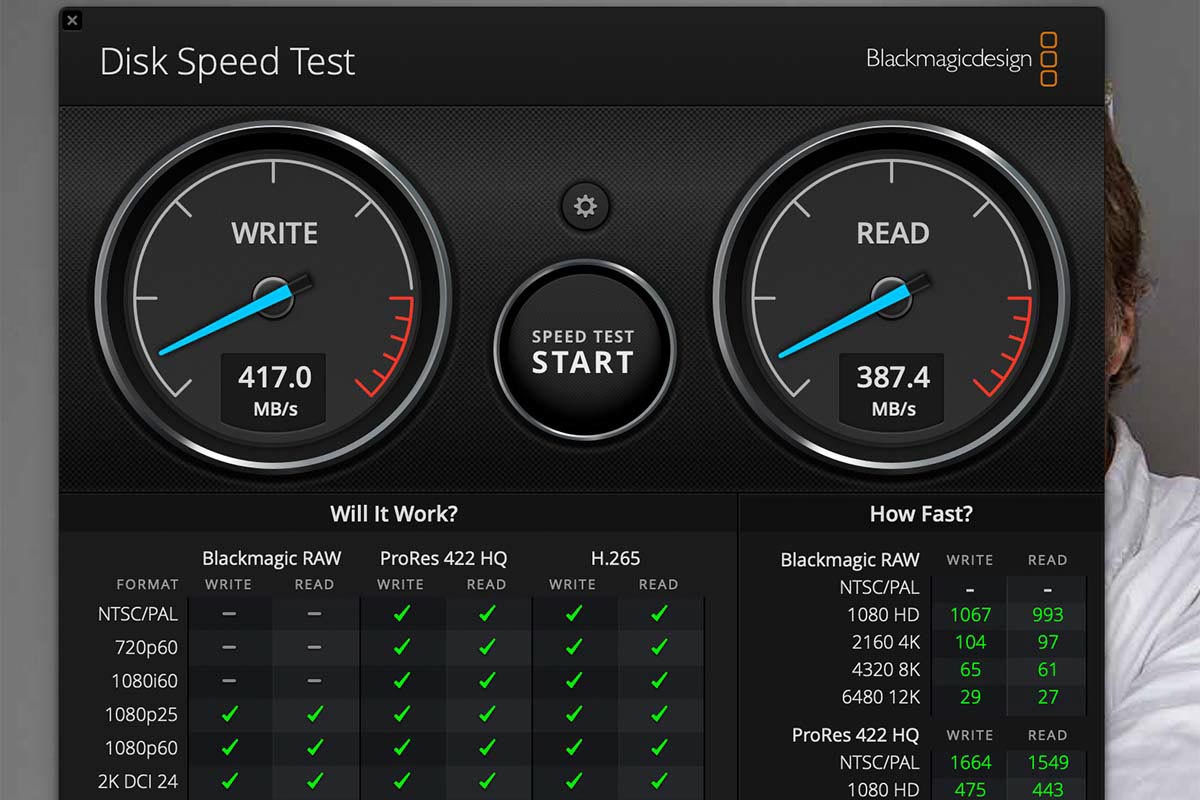Click the 6480 12K read value 27
Image resolution: width=1200 pixels, height=800 pixels.
coord(1047,697)
